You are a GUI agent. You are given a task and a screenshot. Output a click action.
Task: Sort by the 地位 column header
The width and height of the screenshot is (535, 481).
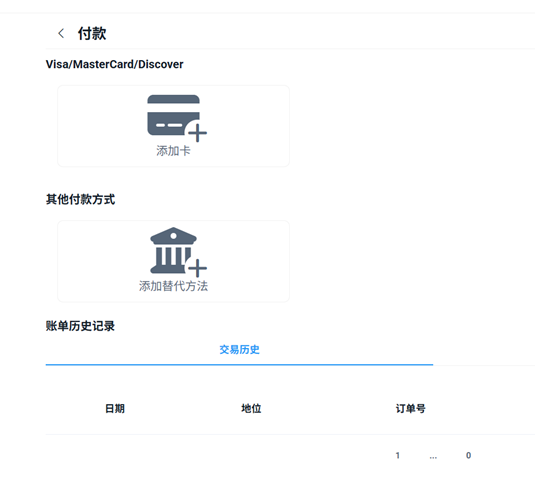coord(251,408)
